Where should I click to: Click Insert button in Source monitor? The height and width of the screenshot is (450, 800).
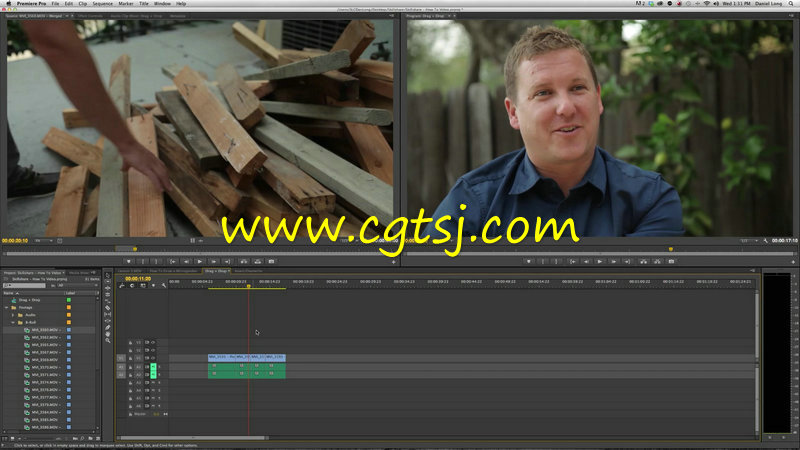coord(244,261)
